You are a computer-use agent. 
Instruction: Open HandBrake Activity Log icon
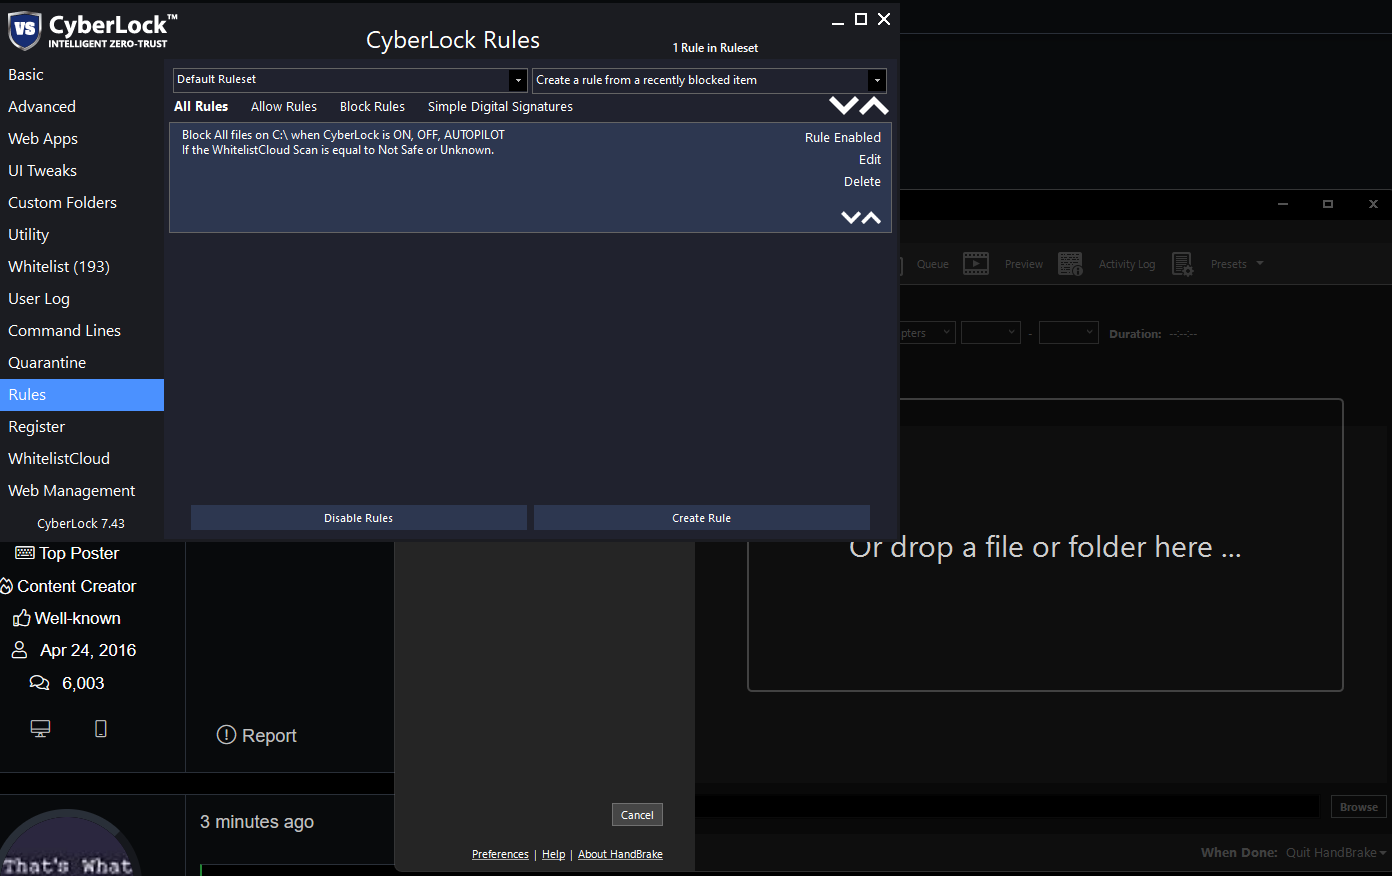[x=1070, y=264]
